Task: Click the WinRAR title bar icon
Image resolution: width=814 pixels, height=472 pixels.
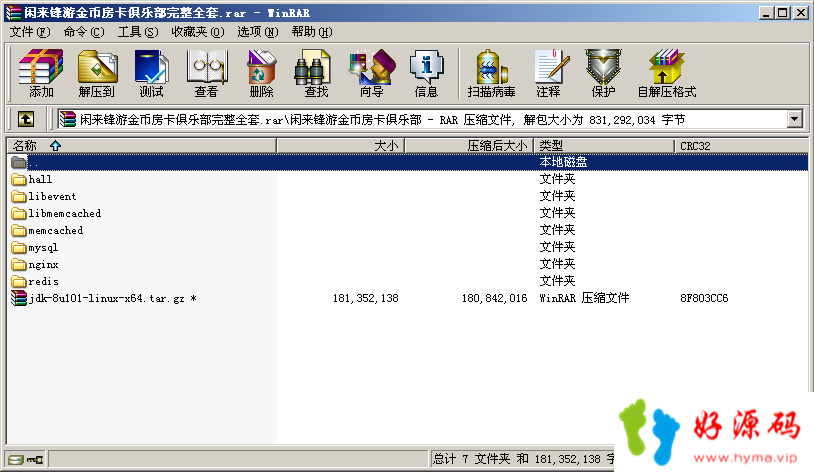Action: (x=13, y=12)
